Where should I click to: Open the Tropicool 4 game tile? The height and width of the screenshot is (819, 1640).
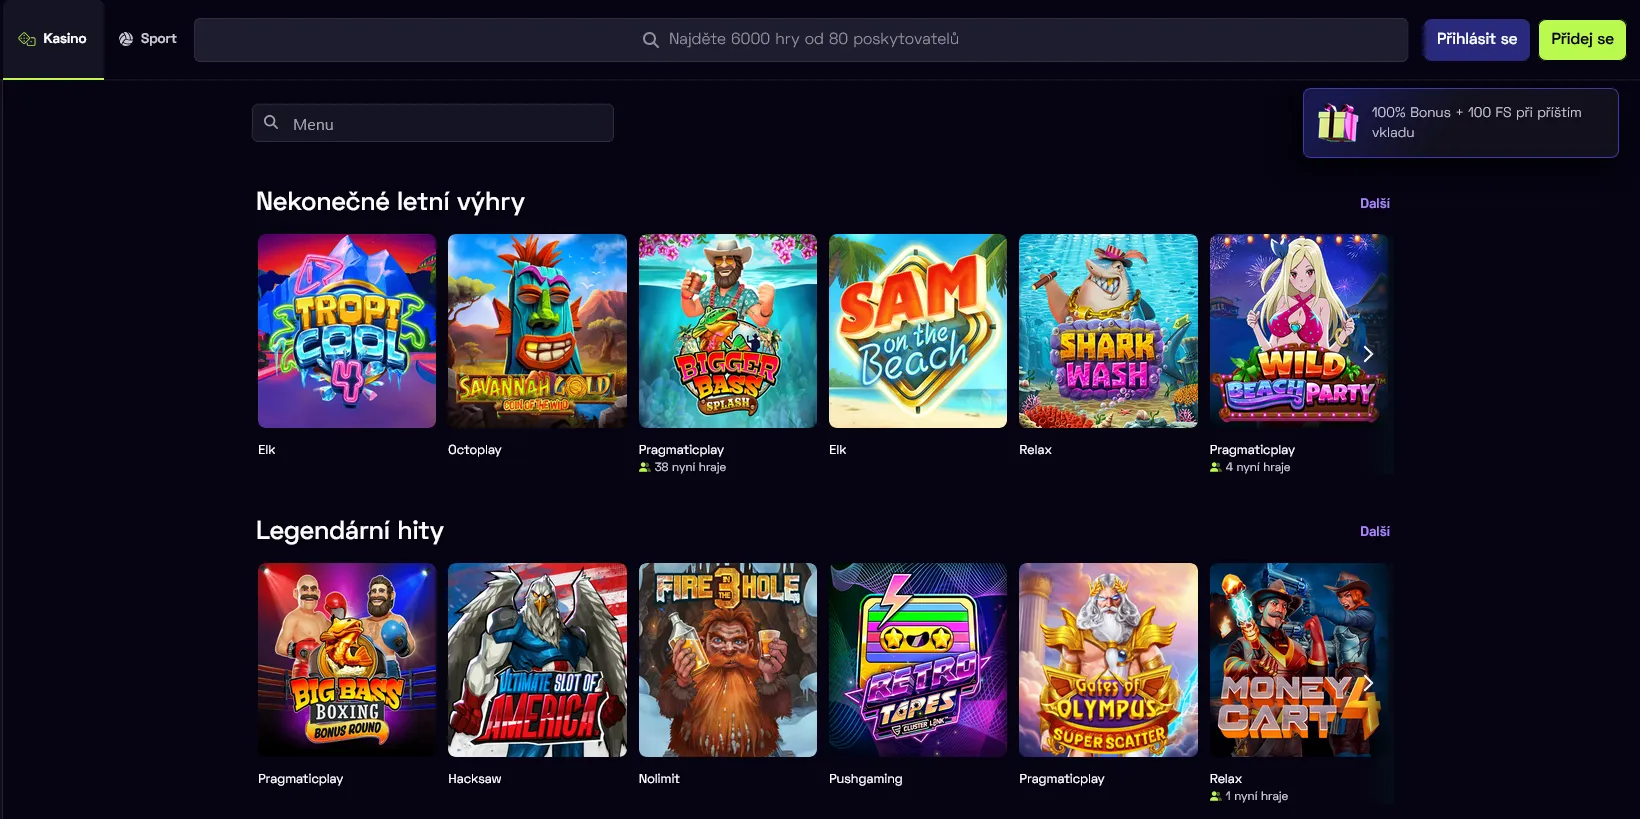point(347,331)
